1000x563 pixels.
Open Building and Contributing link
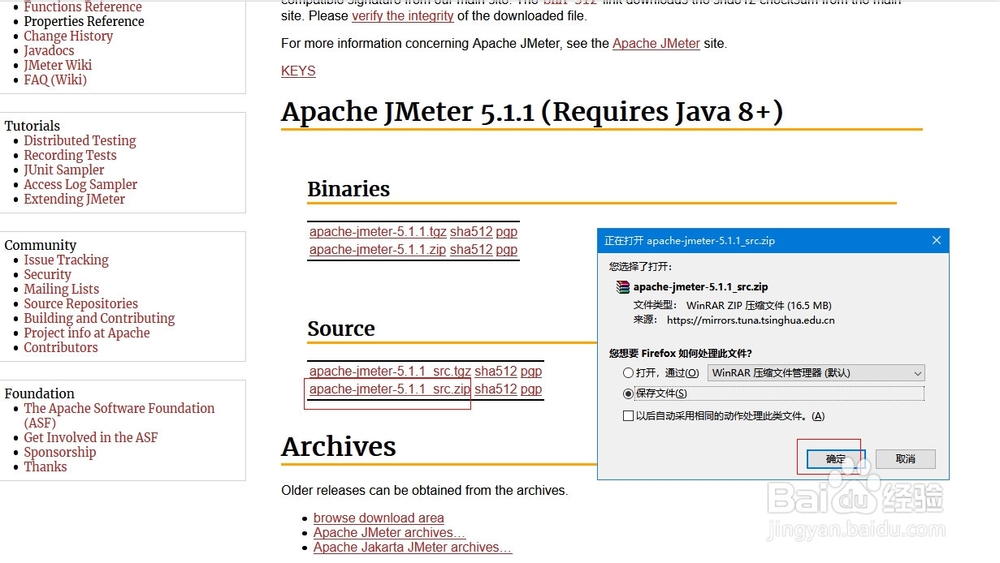(99, 318)
